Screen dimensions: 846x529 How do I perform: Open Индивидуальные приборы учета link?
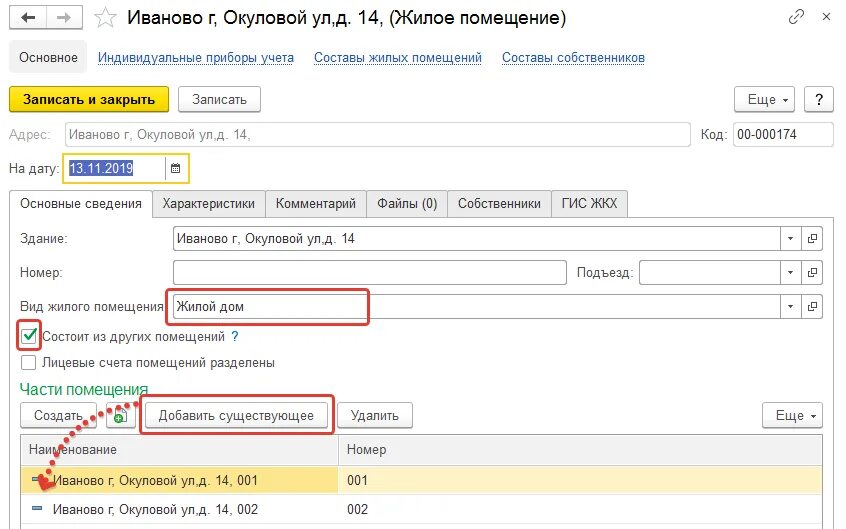click(196, 57)
